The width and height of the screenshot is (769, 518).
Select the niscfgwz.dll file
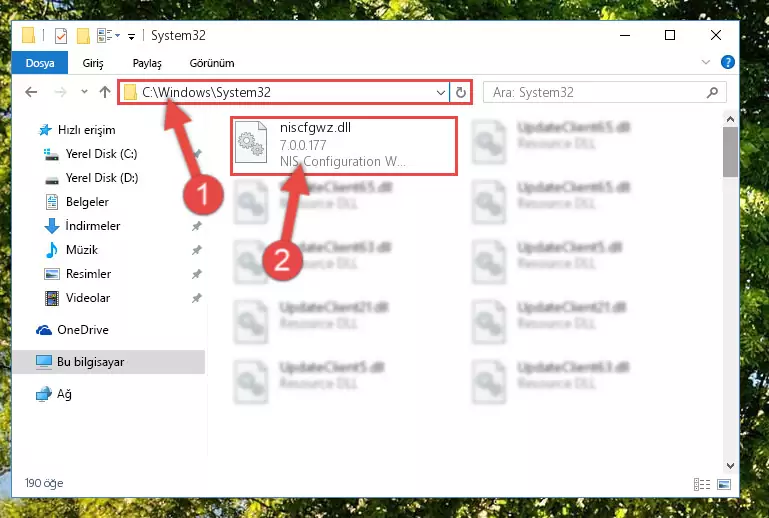tap(344, 145)
